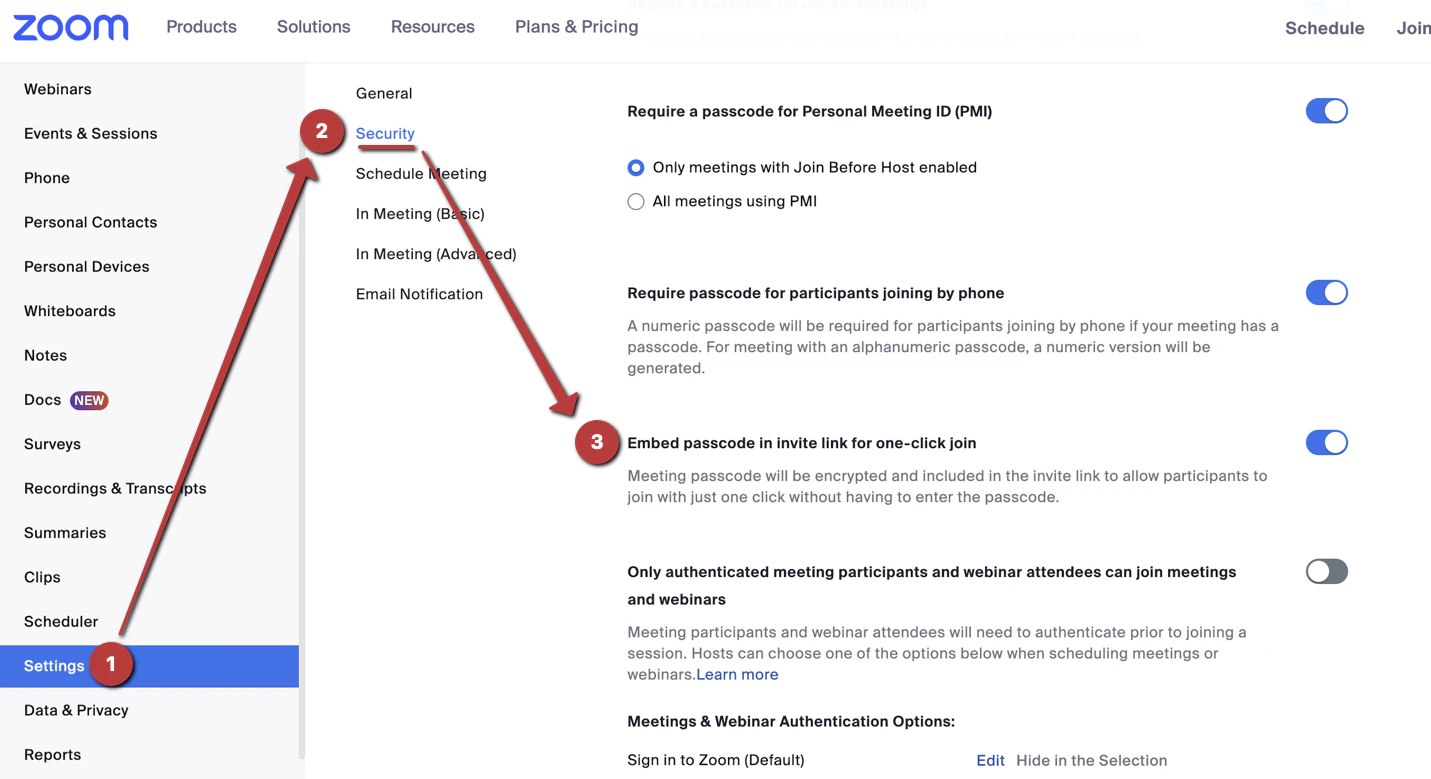The height and width of the screenshot is (779, 1431).
Task: Enable Only authenticated meeting participants toggle
Action: (1326, 572)
